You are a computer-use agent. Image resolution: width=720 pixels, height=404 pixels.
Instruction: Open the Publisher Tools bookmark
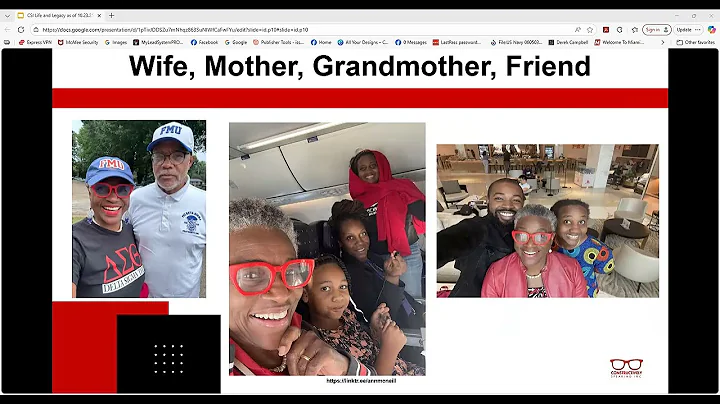(278, 42)
